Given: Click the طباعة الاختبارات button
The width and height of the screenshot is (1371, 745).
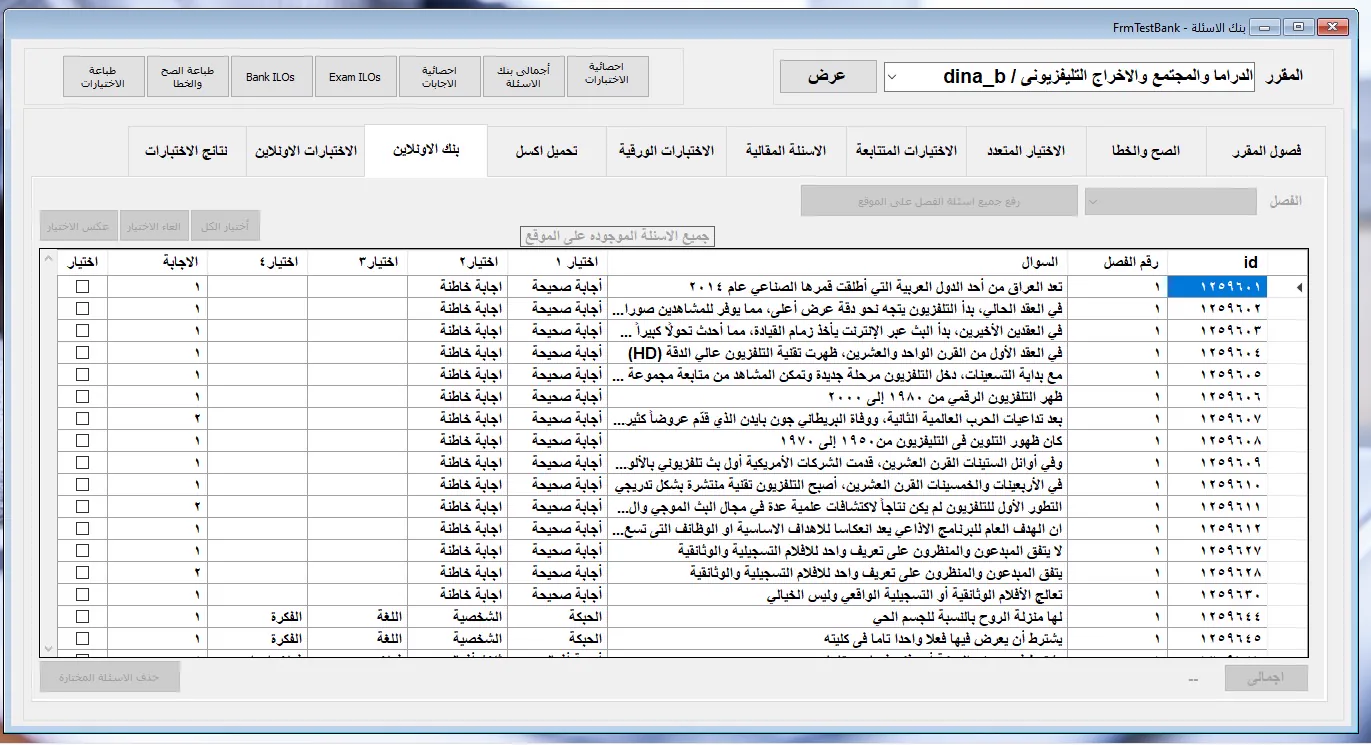Looking at the screenshot, I should 104,77.
